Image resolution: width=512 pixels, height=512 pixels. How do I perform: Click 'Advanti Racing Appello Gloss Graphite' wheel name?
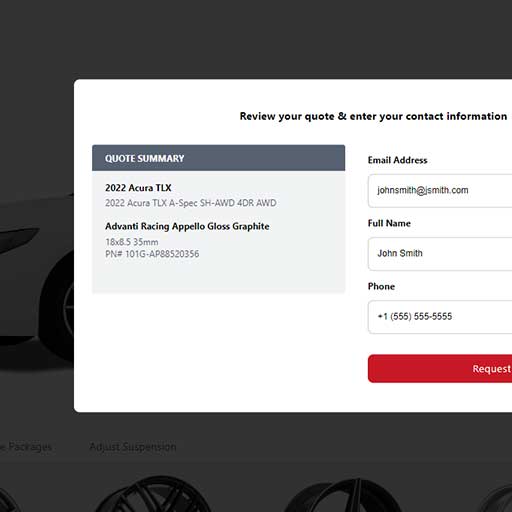(187, 226)
